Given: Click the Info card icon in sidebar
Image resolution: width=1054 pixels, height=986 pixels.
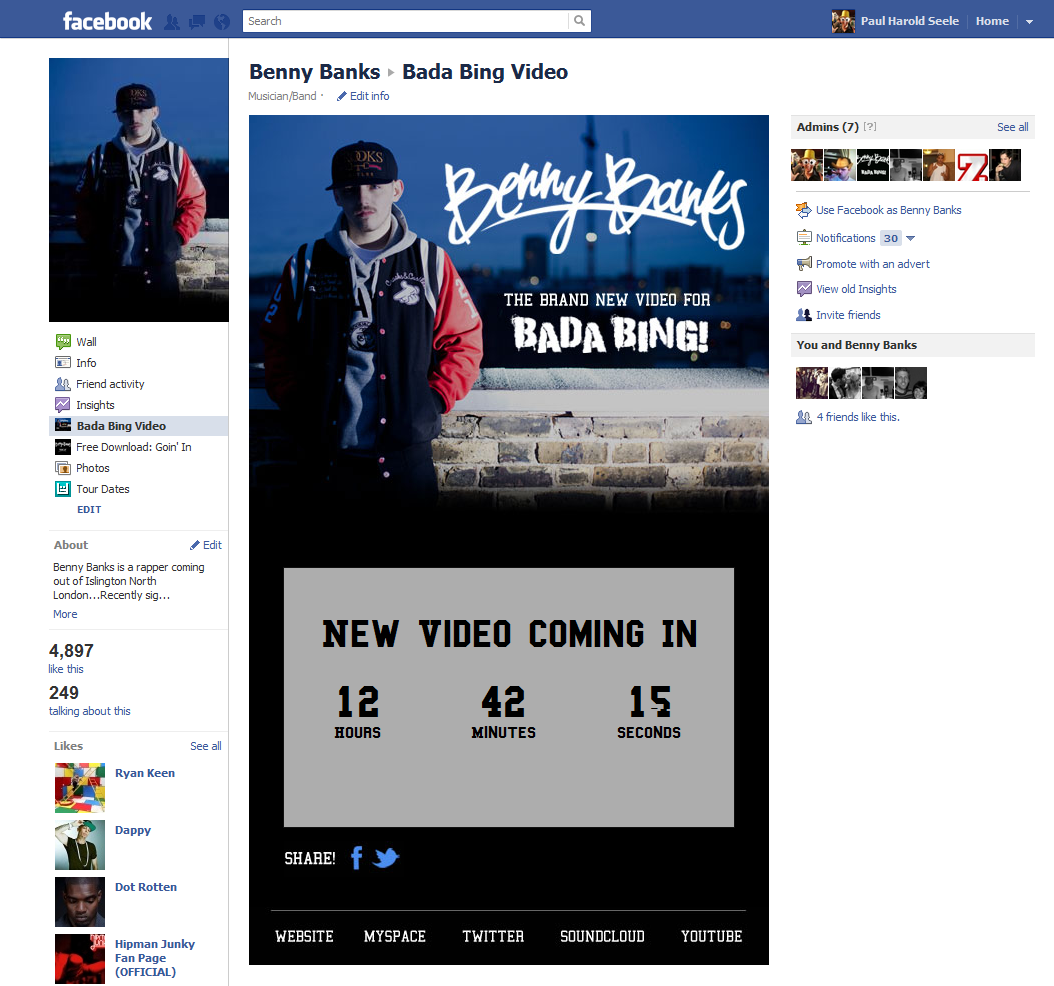Looking at the screenshot, I should 63,363.
